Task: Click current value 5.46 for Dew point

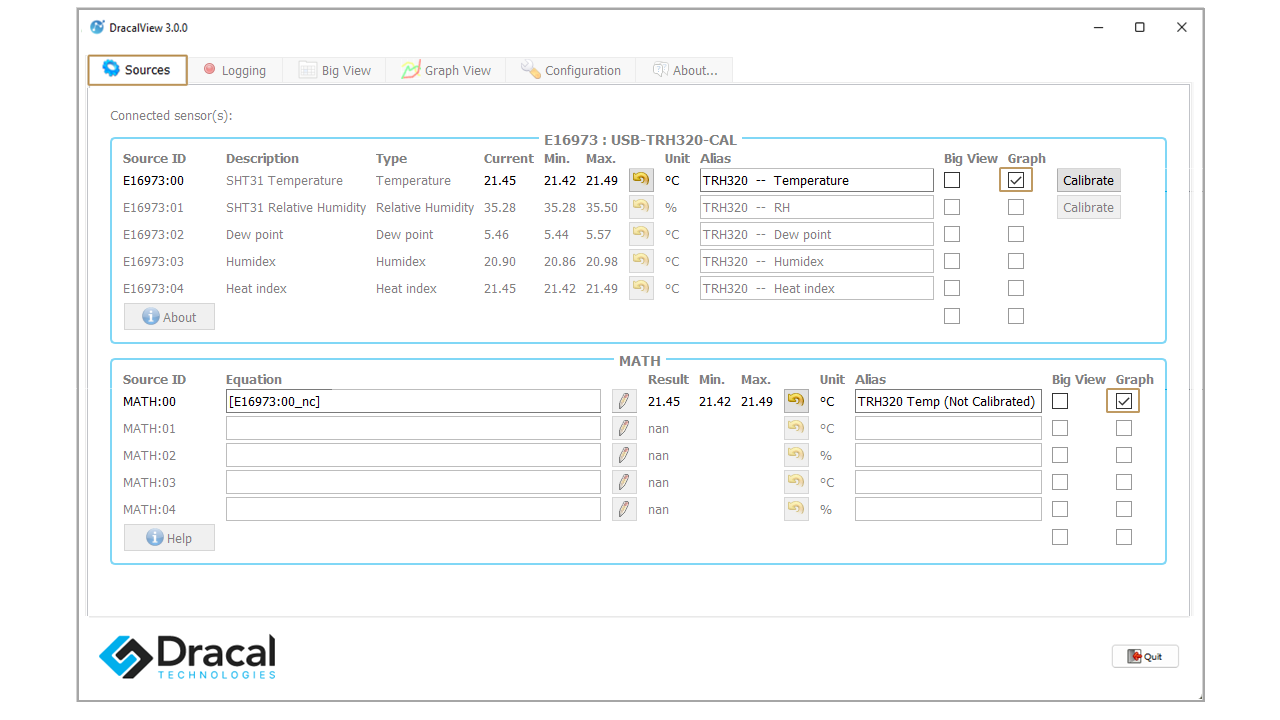Action: point(497,235)
